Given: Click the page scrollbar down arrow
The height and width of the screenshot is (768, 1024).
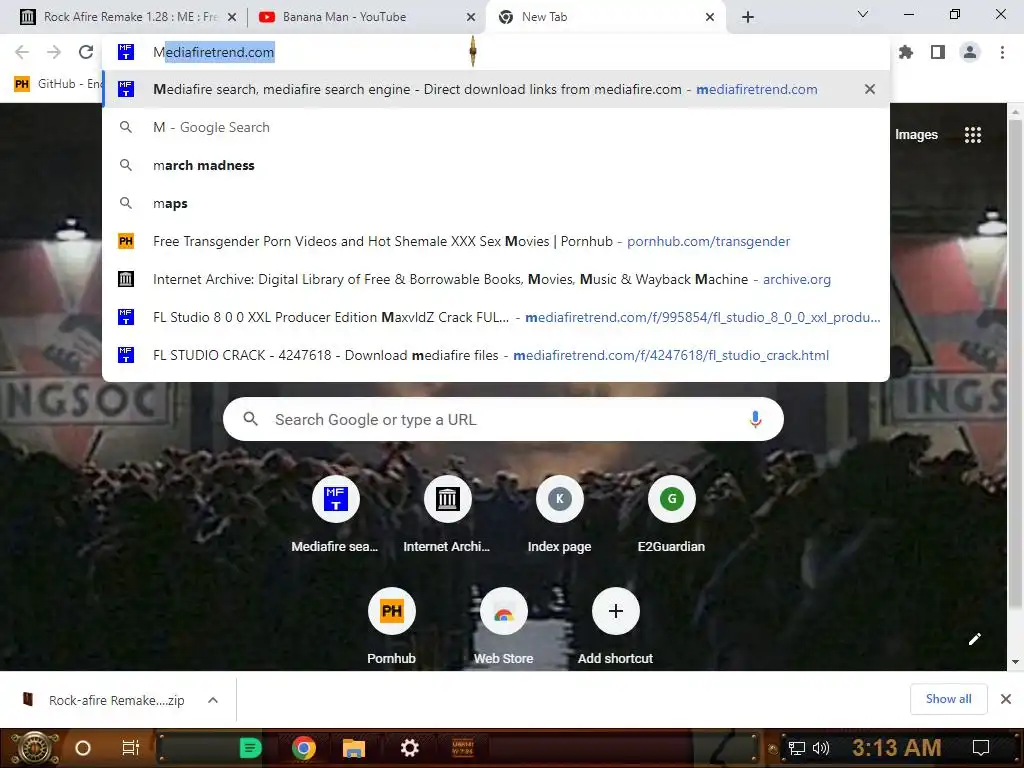Looking at the screenshot, I should [x=1015, y=662].
